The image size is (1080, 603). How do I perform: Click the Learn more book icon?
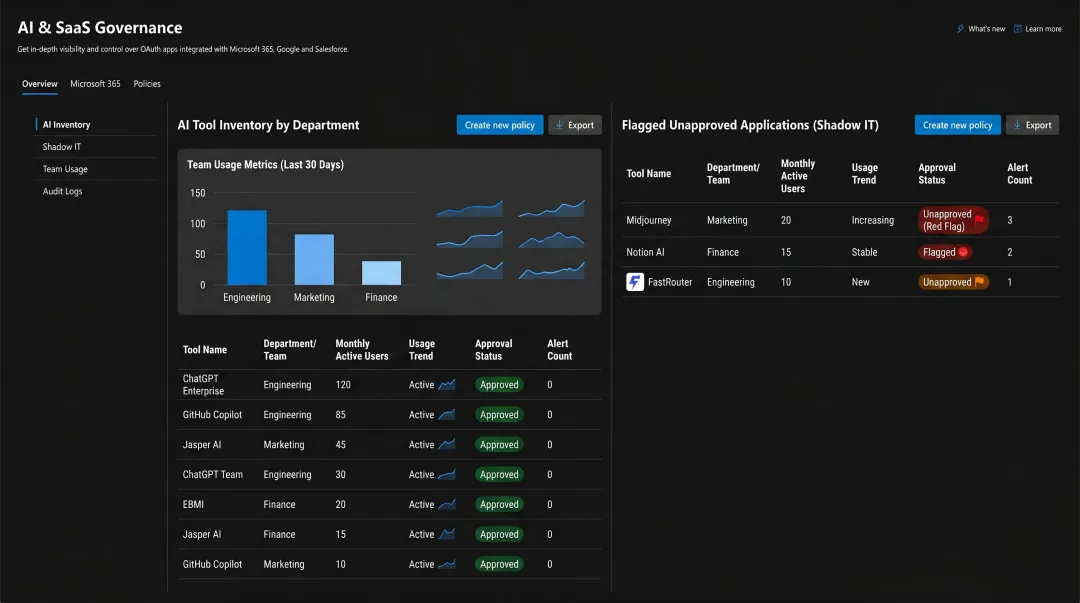tap(1017, 29)
